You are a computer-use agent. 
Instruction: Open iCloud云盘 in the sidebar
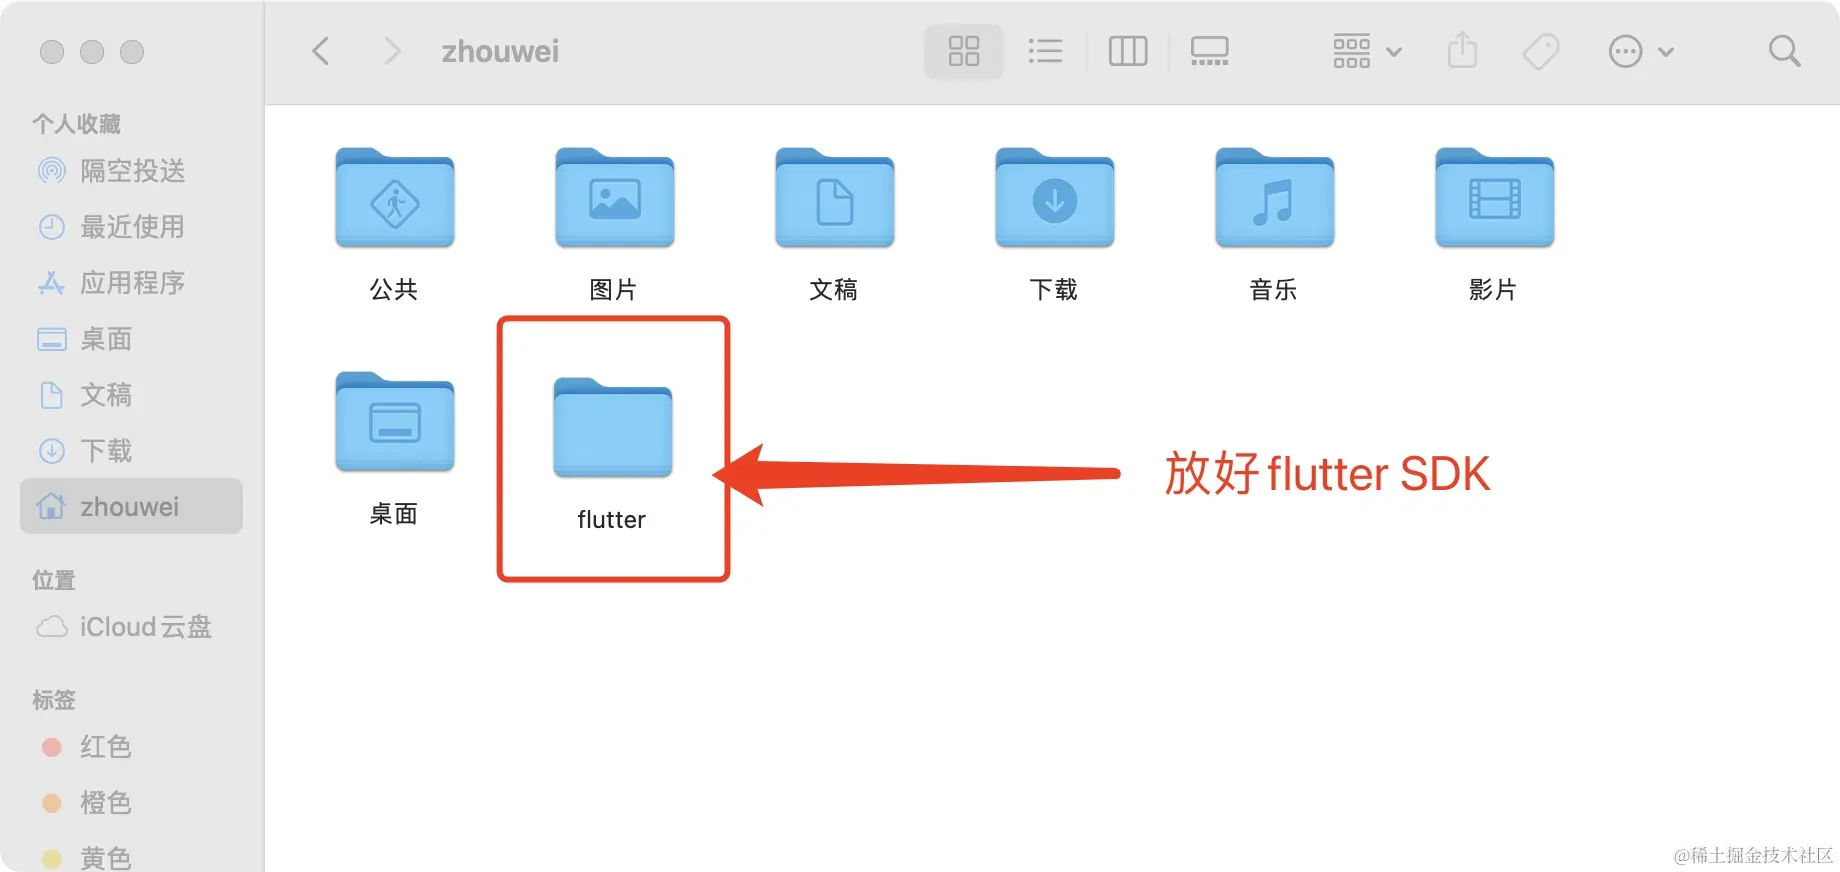click(x=131, y=627)
